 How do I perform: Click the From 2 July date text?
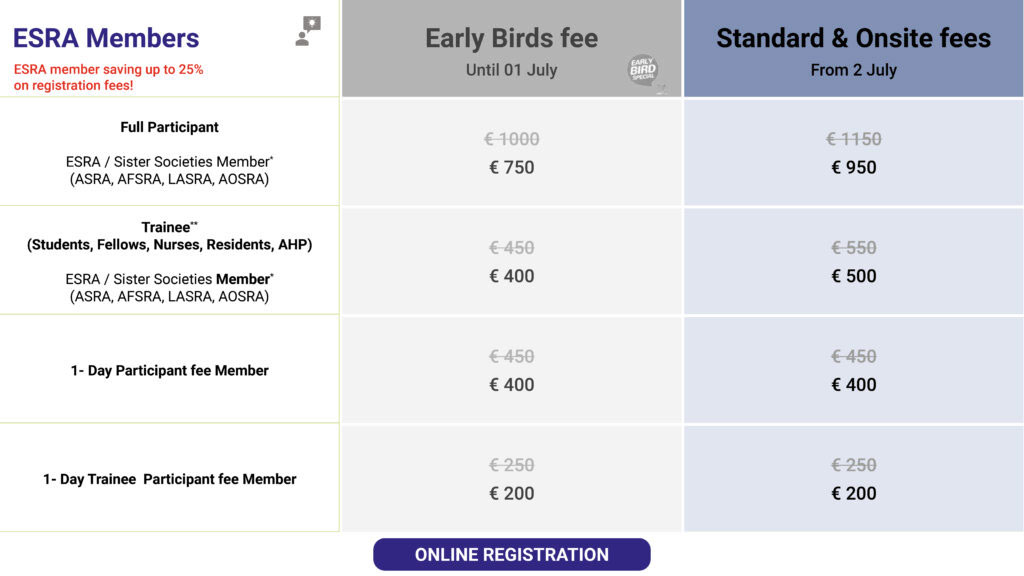pos(853,70)
